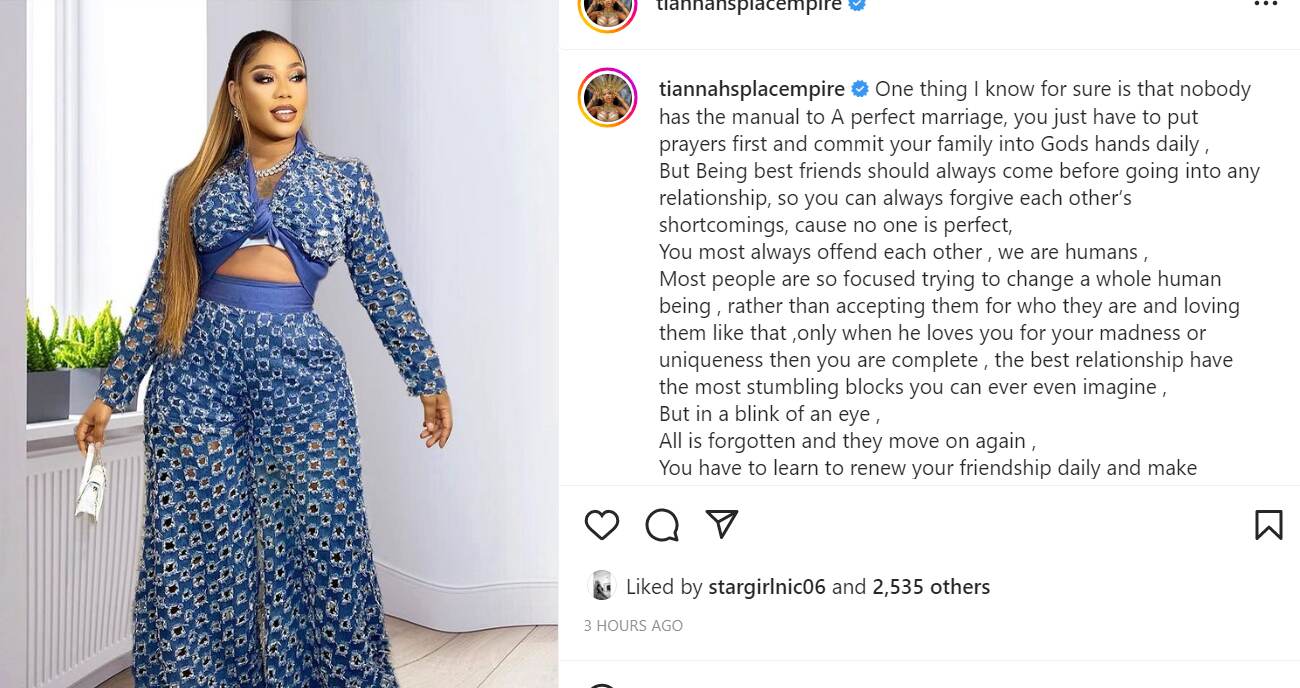Select the Liked by text row
This screenshot has width=1300, height=688.
[661, 587]
